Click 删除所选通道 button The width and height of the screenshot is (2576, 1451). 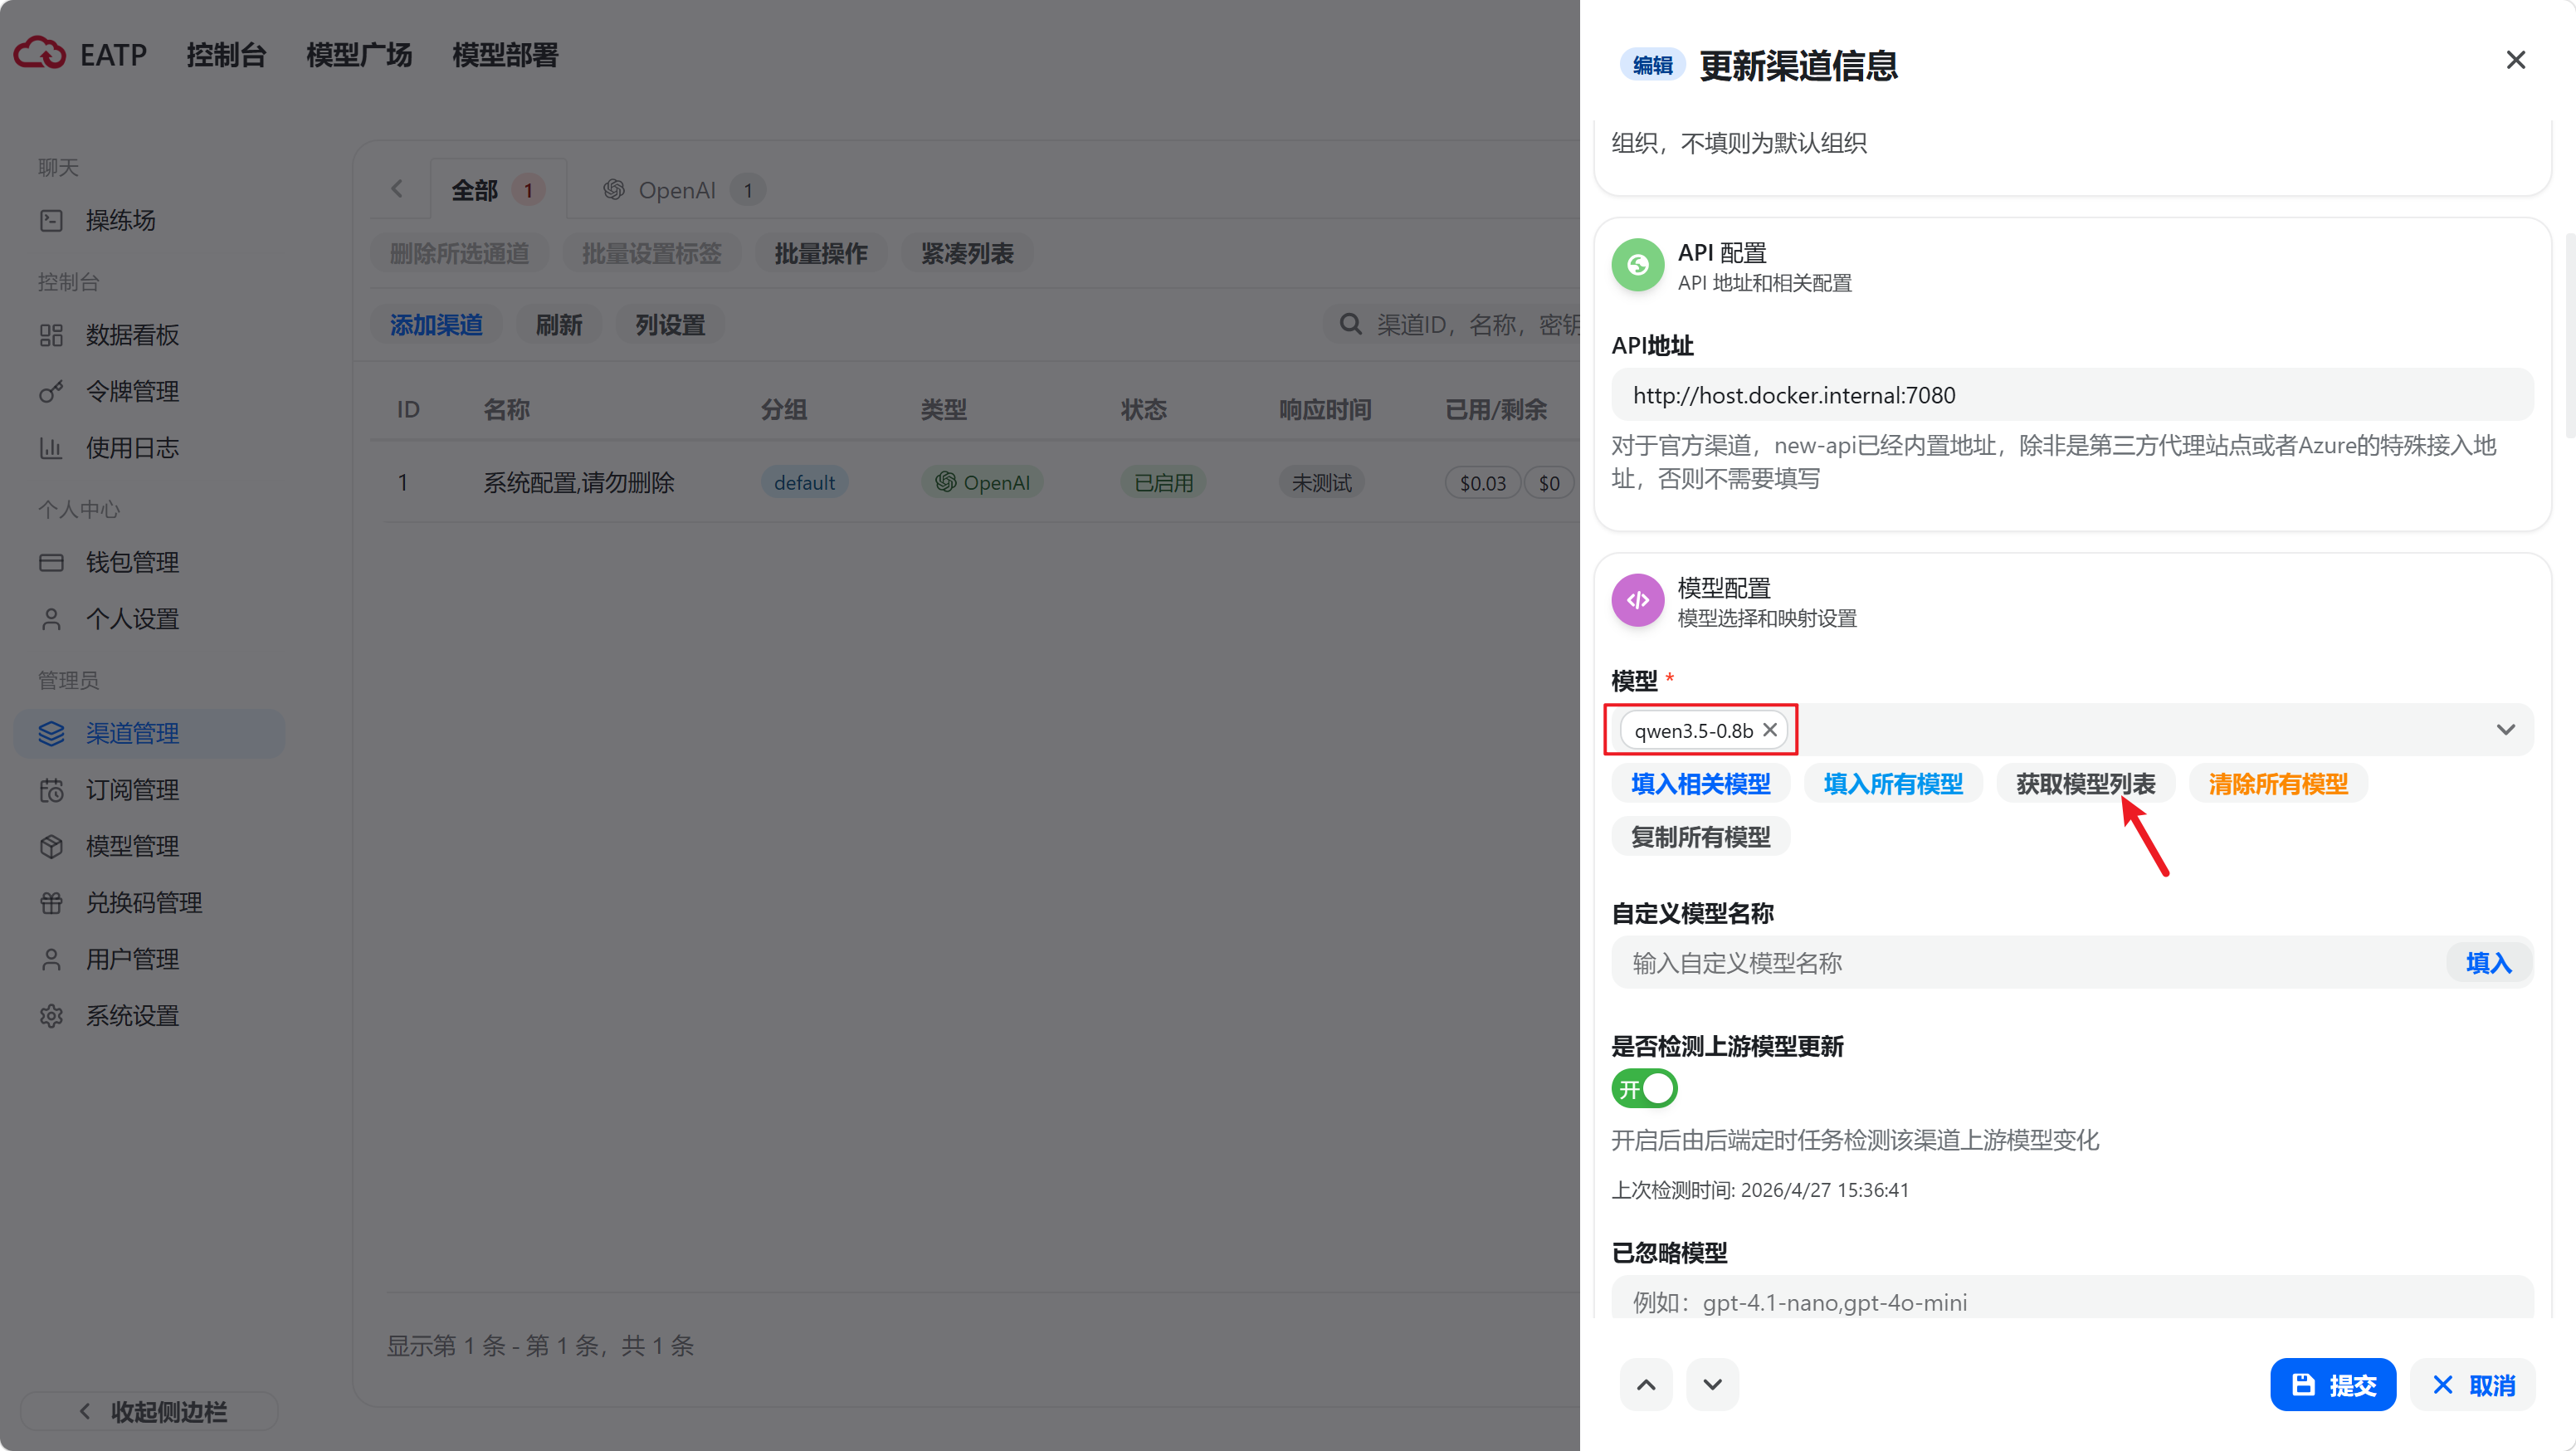[x=459, y=254]
